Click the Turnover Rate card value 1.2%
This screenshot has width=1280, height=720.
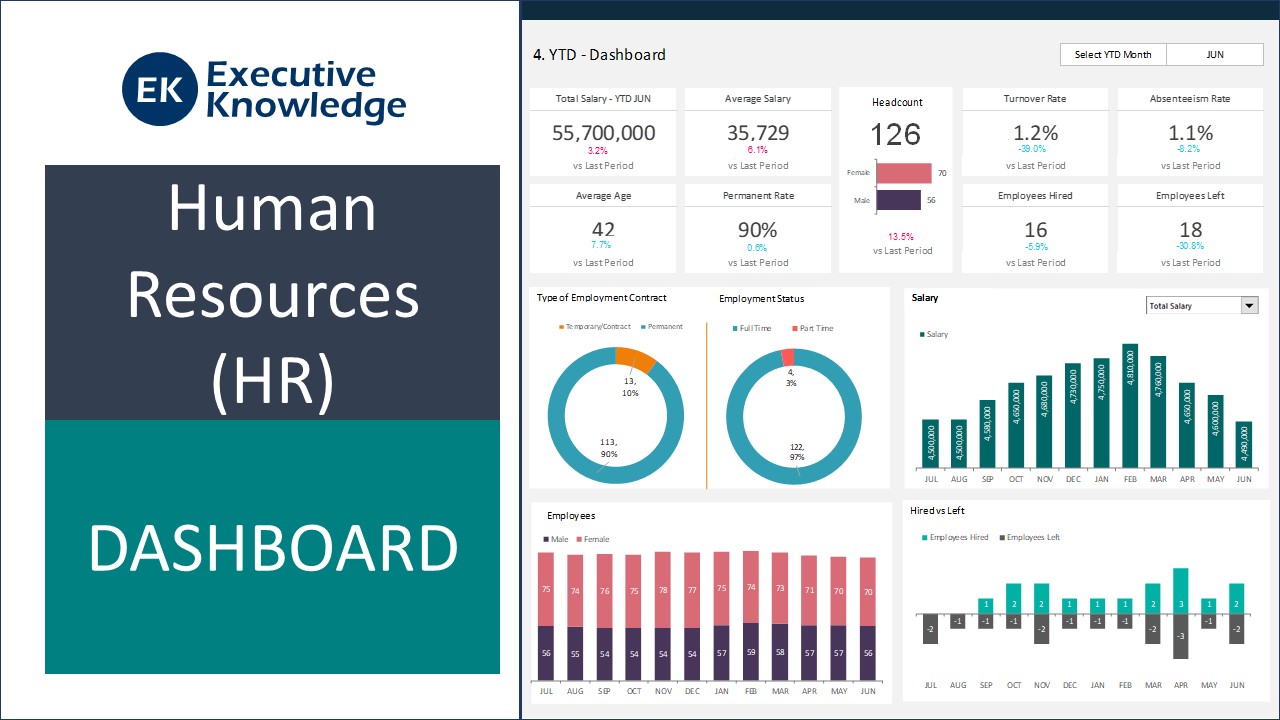point(1035,133)
